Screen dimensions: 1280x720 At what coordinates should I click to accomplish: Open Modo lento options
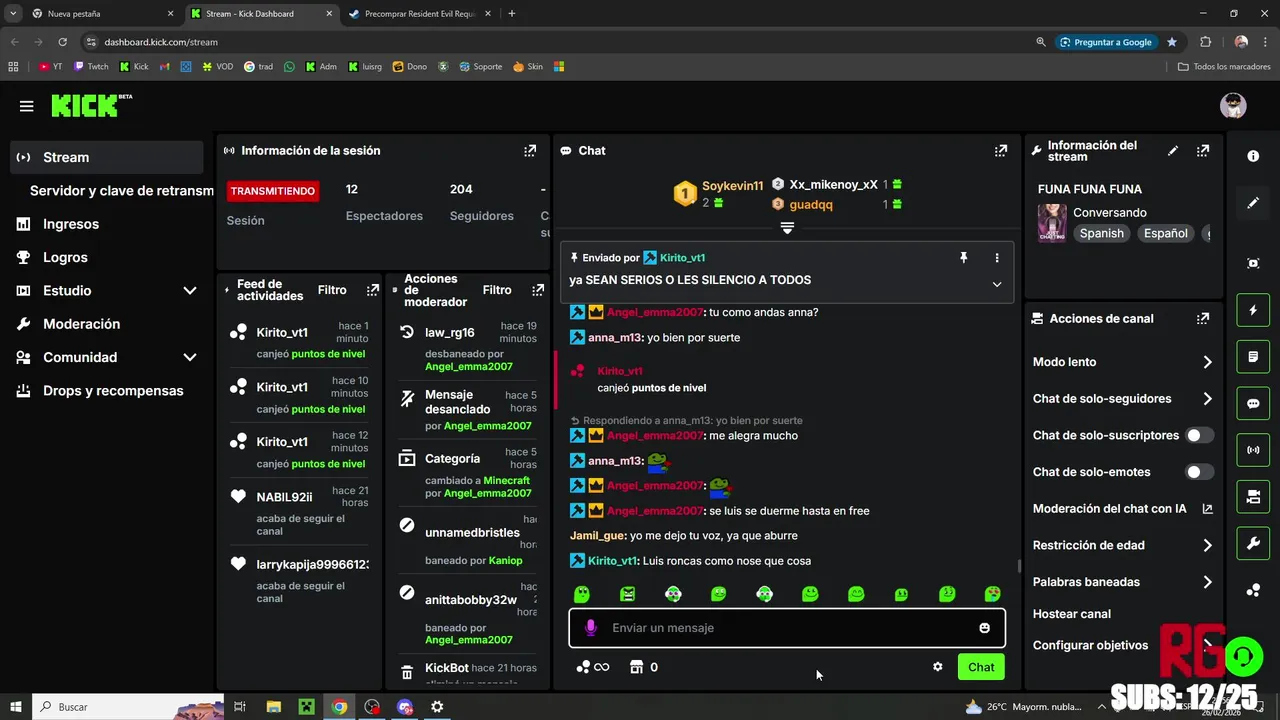(x=1122, y=362)
